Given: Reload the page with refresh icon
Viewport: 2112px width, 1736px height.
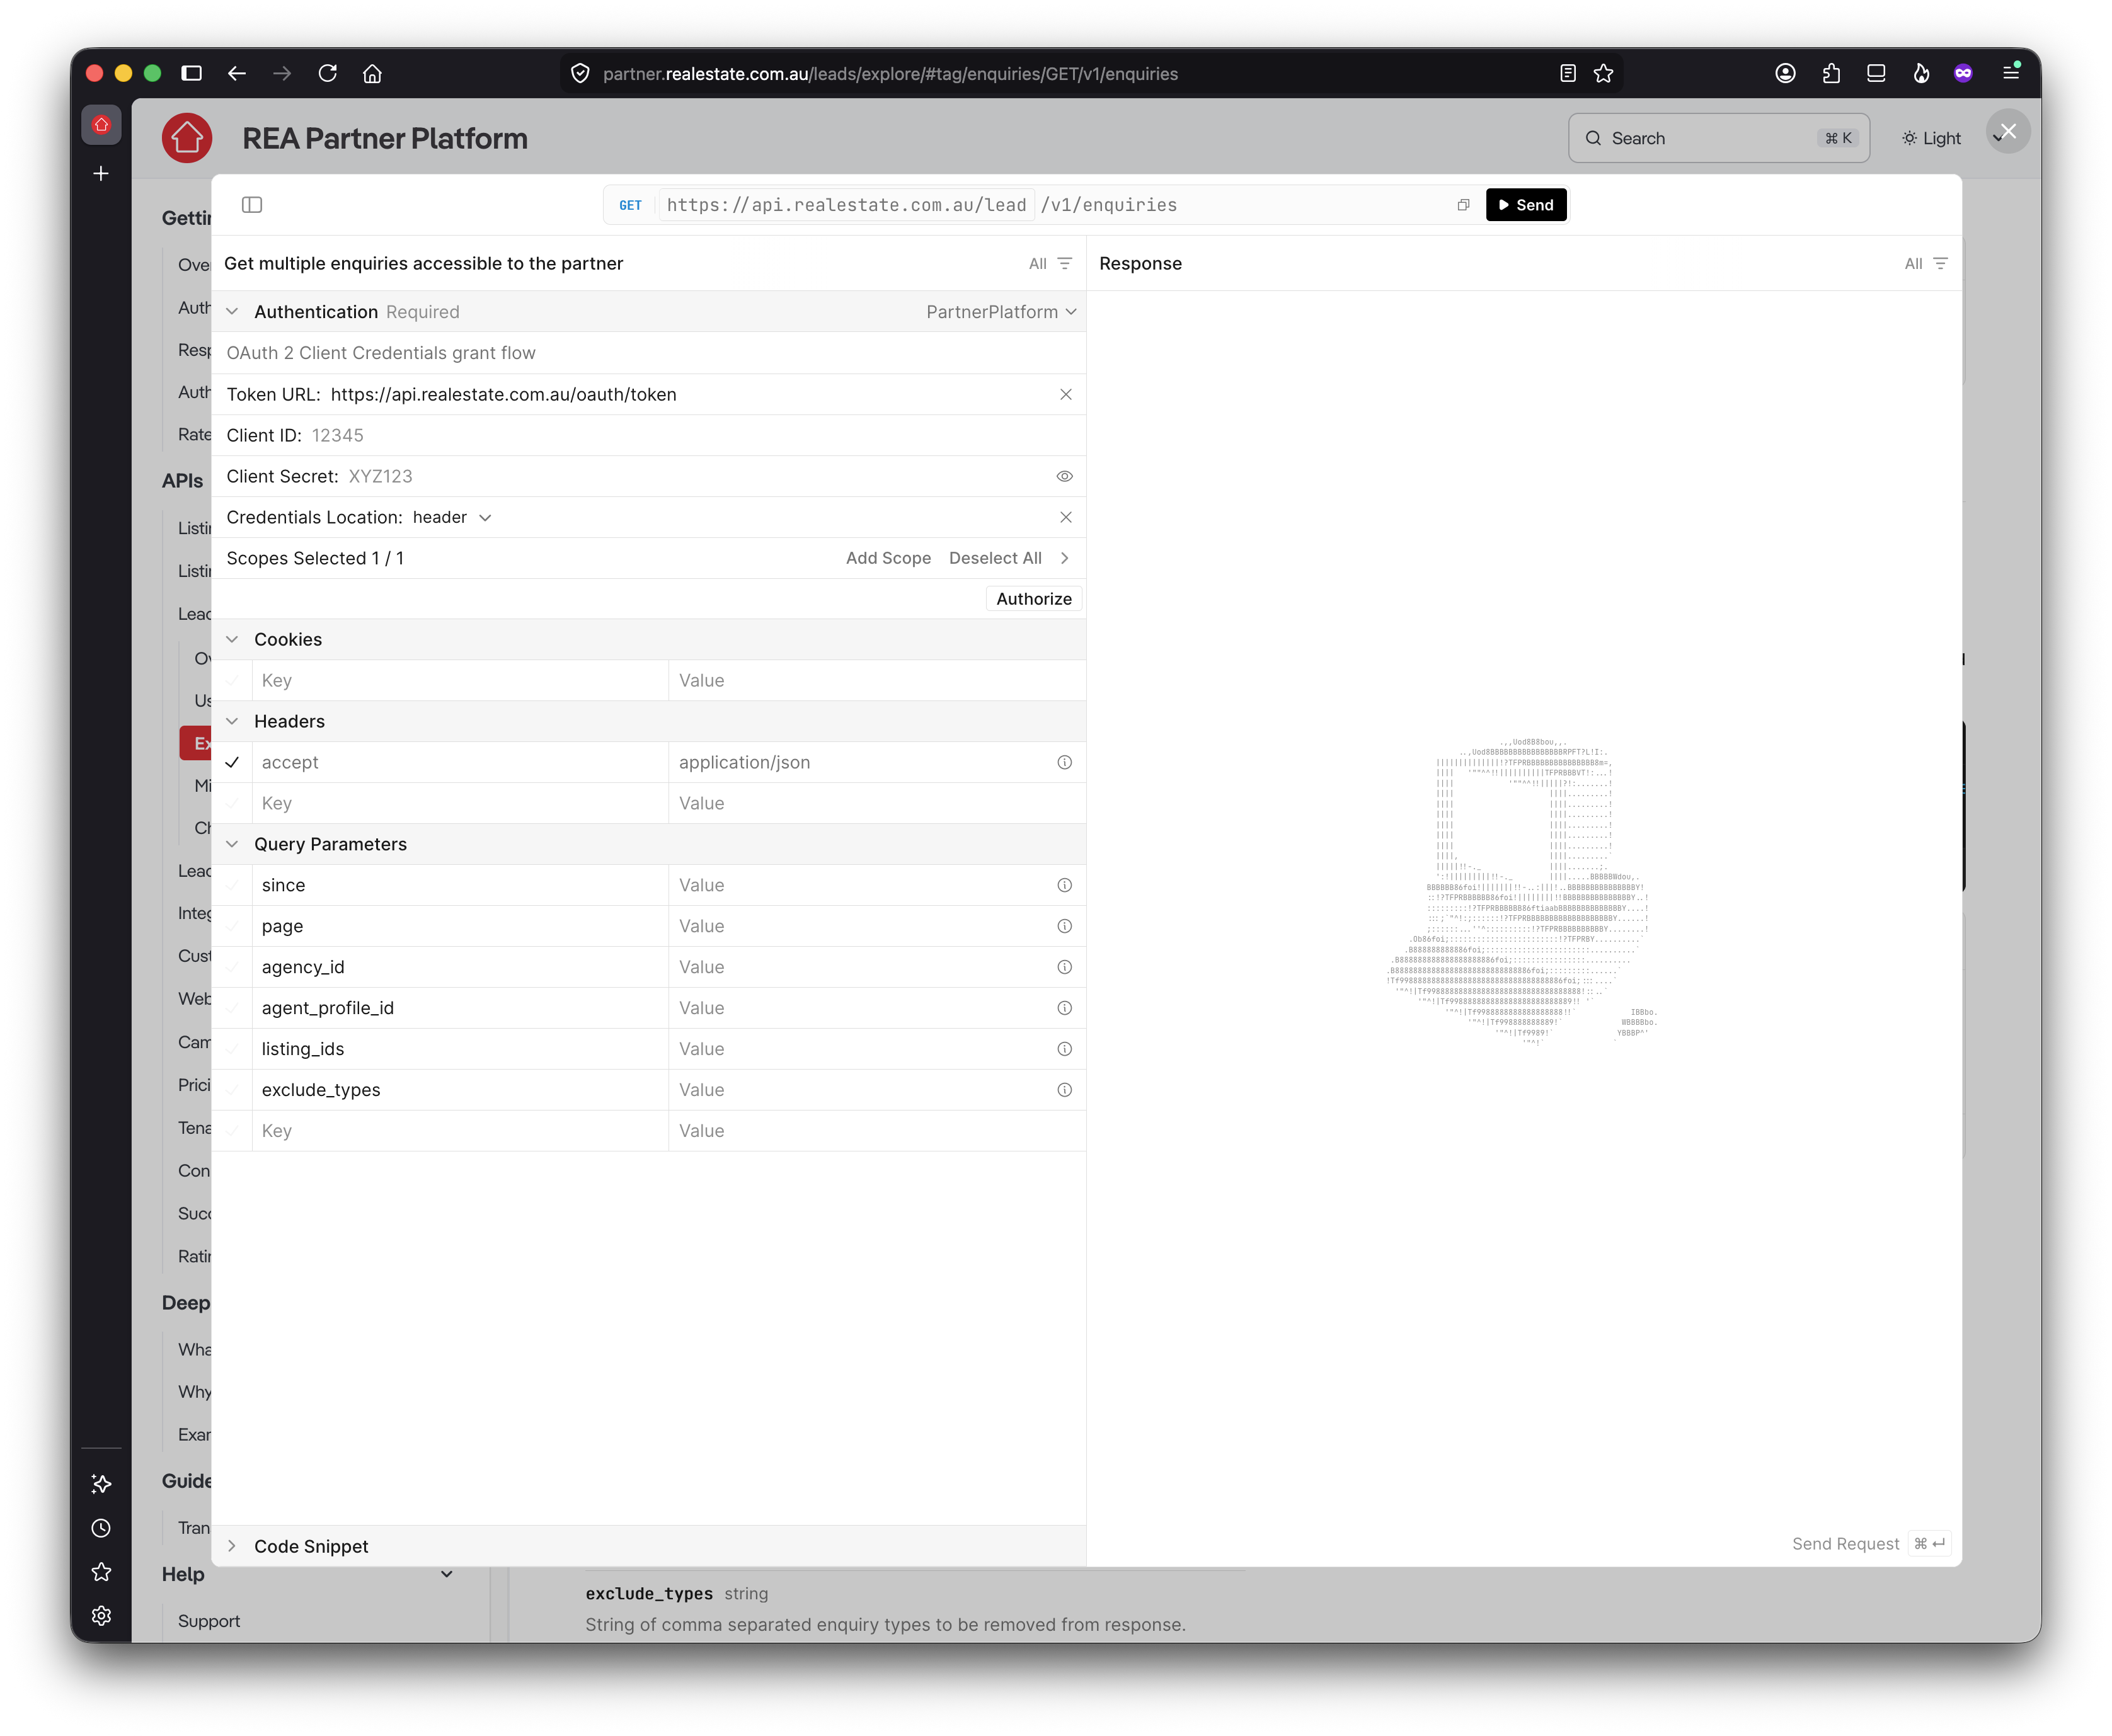Looking at the screenshot, I should coord(327,73).
